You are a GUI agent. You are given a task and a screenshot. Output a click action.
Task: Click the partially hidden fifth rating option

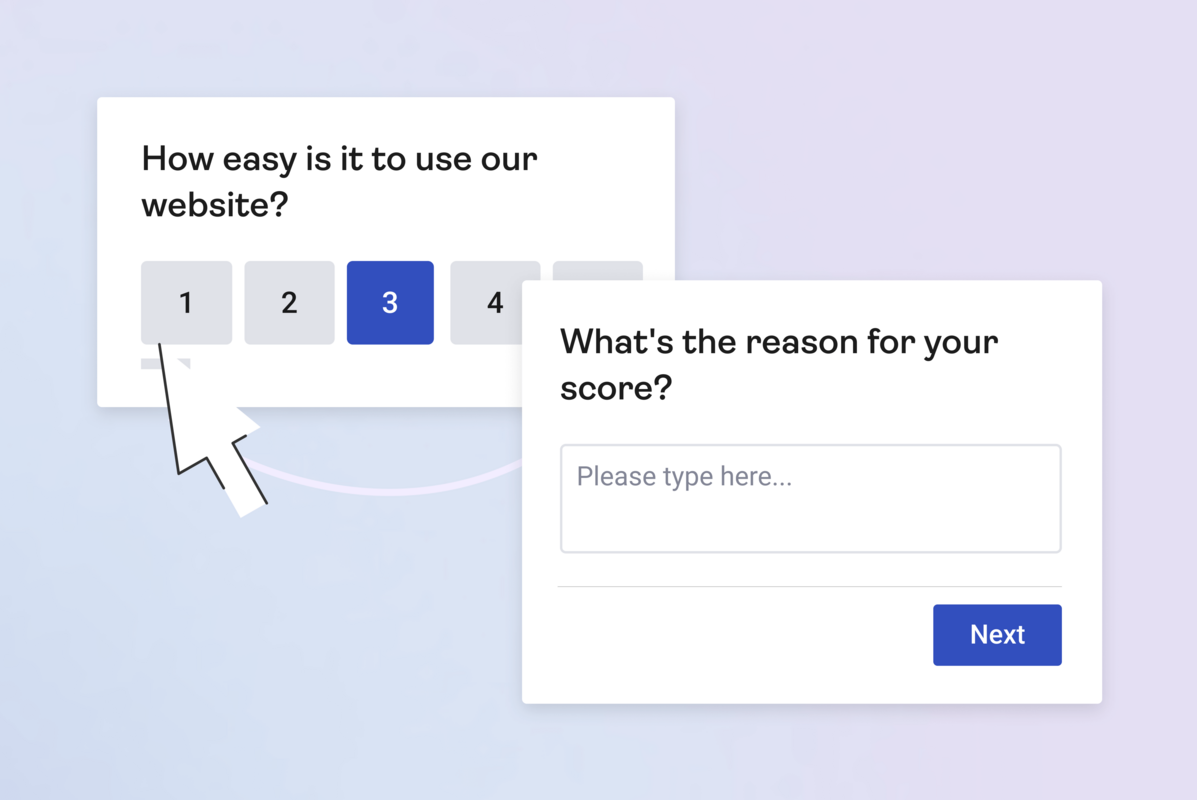point(598,270)
